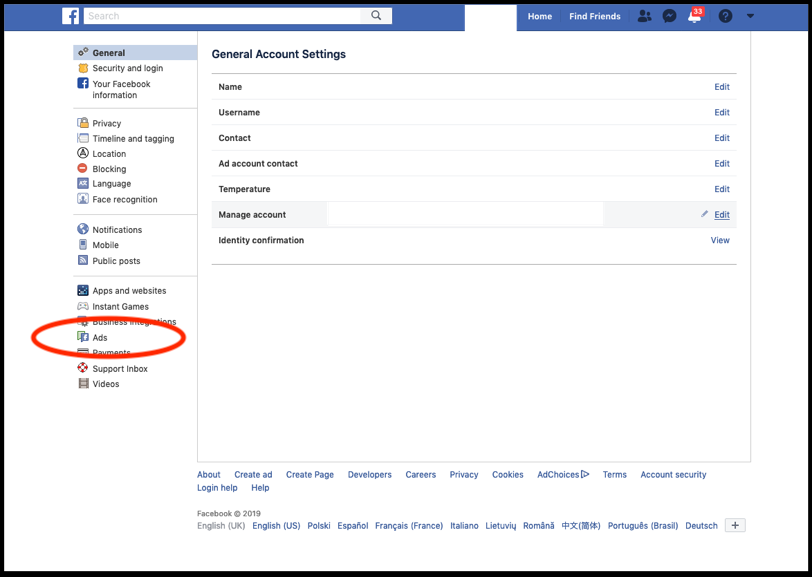Expand account dropdown arrow in top bar
This screenshot has width=812, height=577.
click(750, 16)
